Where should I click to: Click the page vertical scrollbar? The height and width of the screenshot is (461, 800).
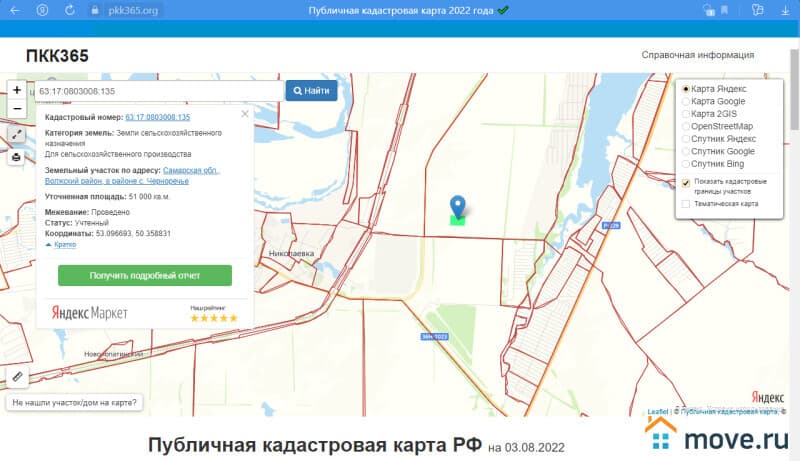794,90
